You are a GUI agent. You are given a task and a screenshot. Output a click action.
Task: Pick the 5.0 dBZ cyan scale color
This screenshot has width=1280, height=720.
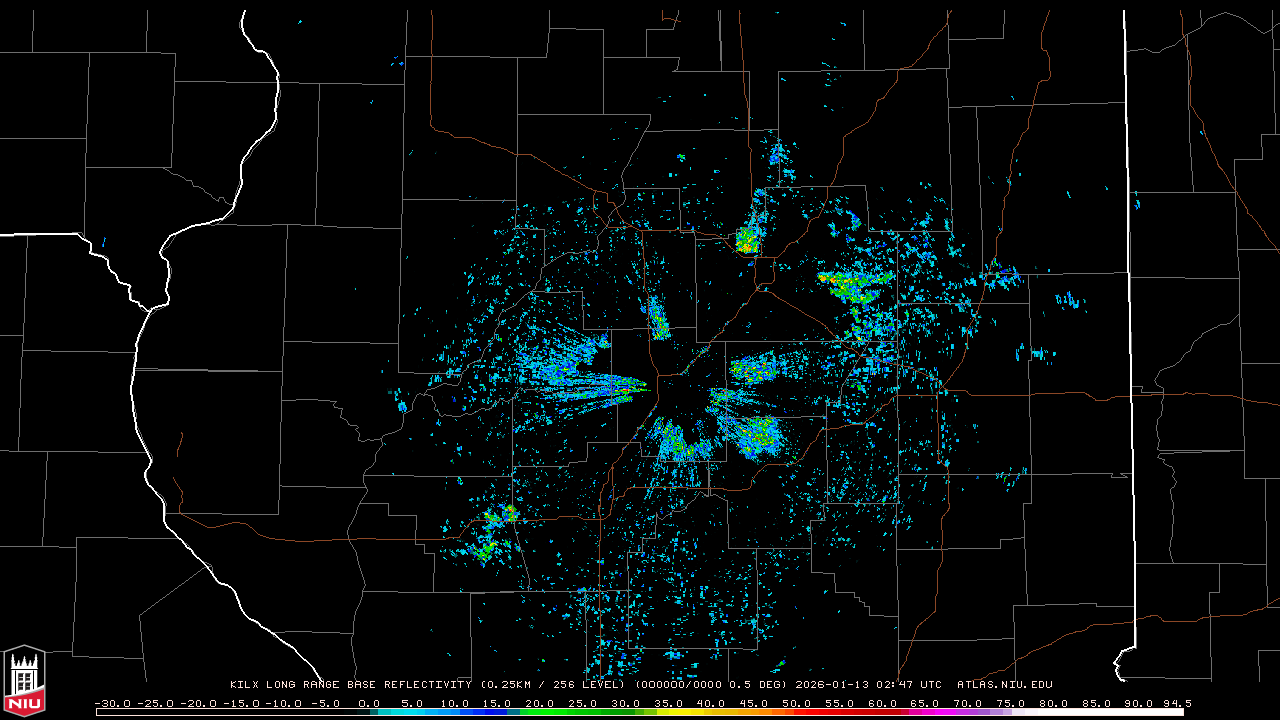click(412, 712)
